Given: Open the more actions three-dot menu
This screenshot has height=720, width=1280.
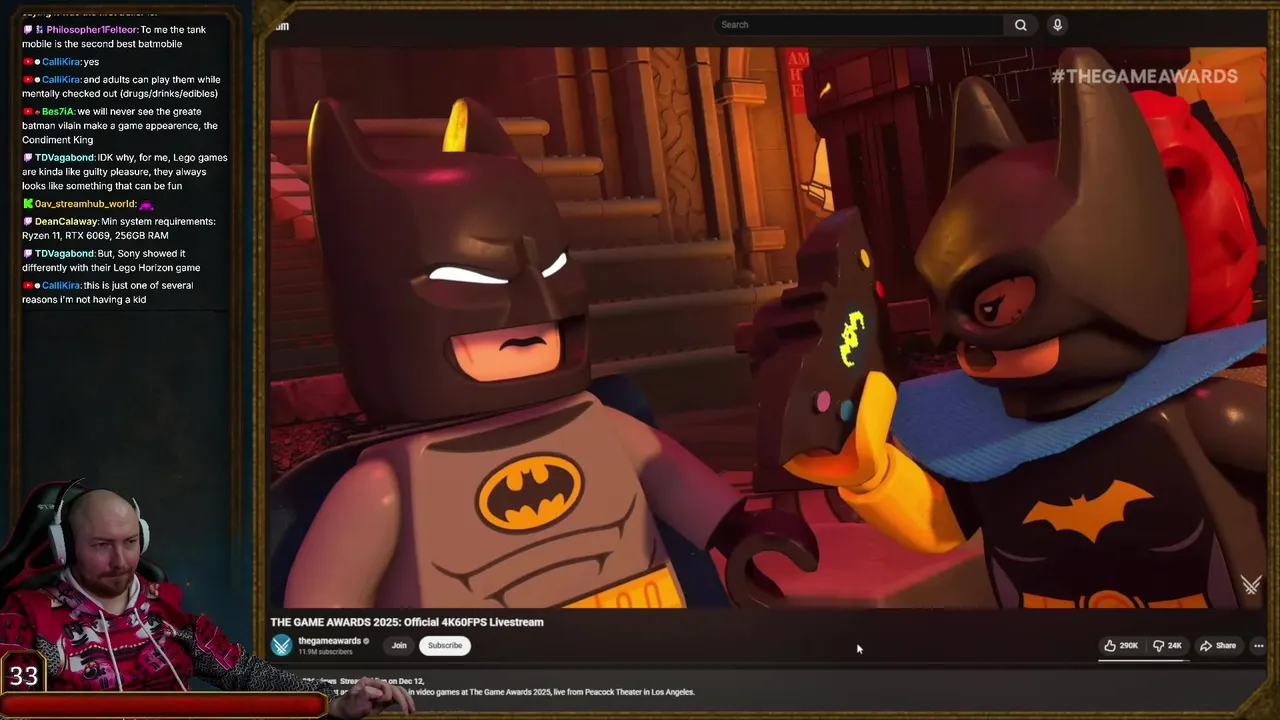Looking at the screenshot, I should pyautogui.click(x=1258, y=646).
